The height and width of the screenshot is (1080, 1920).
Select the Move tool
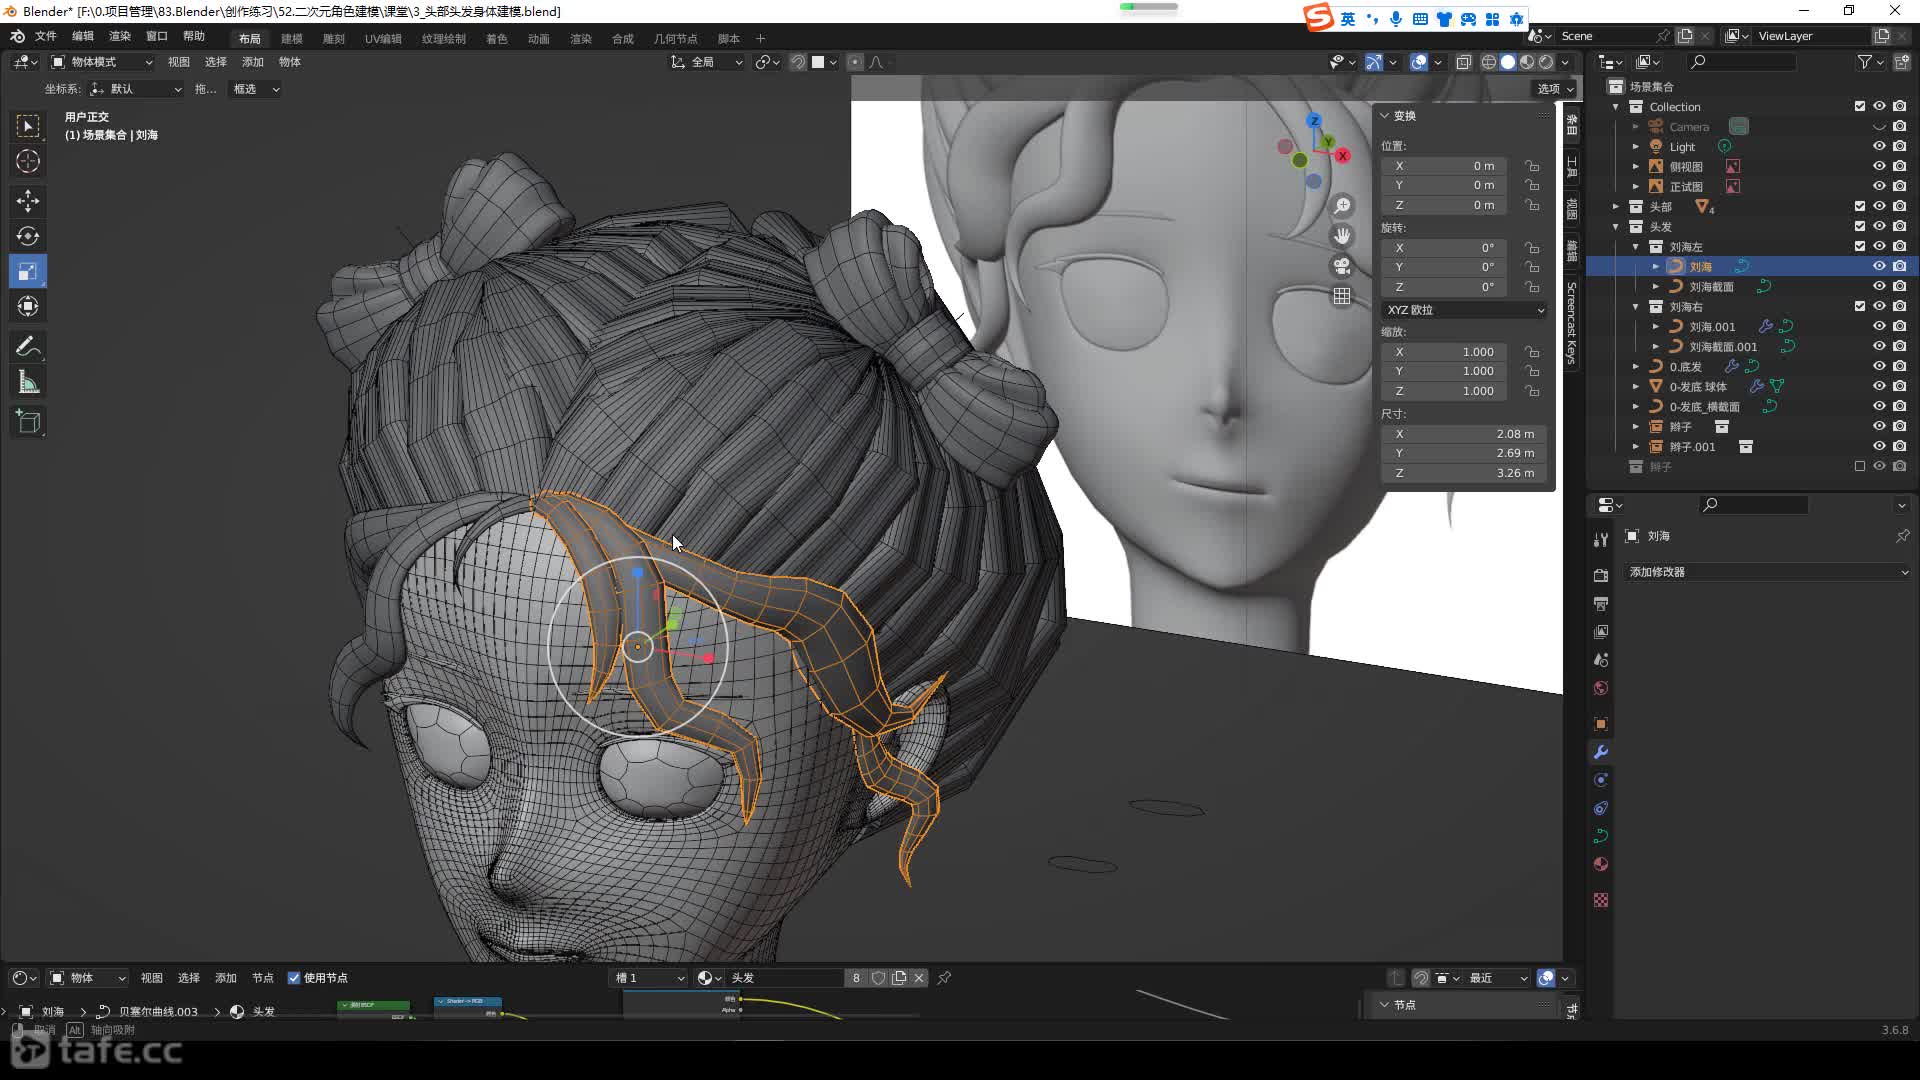[28, 201]
